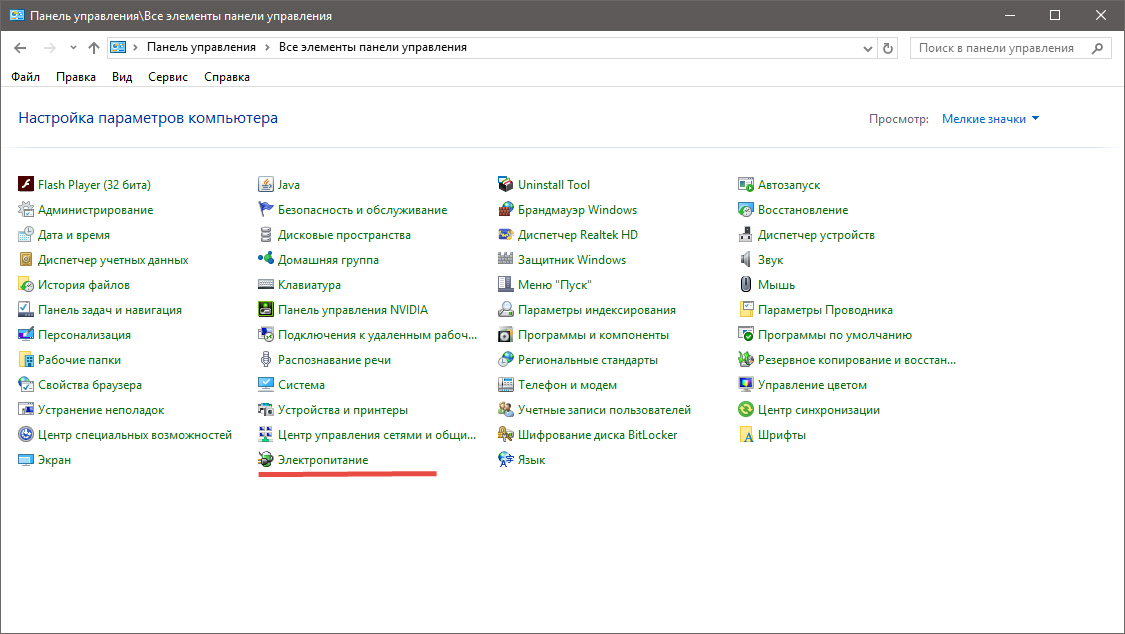Open the Сервис menu
Image resolution: width=1125 pixels, height=634 pixels.
168,77
